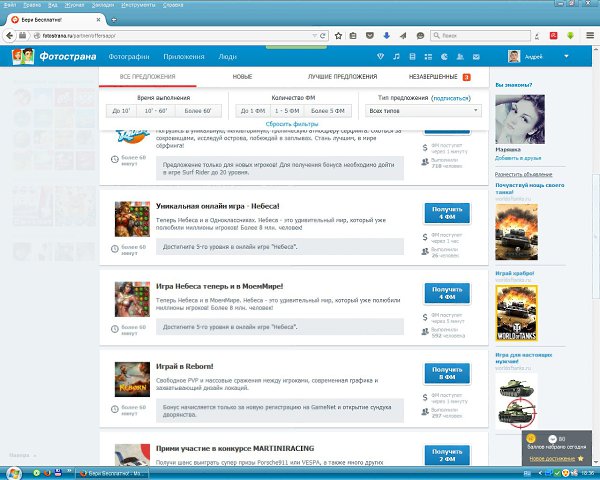Screen dimensions: 600x480
Task: Switch to the НОВЫЕ tab
Action: (x=242, y=77)
